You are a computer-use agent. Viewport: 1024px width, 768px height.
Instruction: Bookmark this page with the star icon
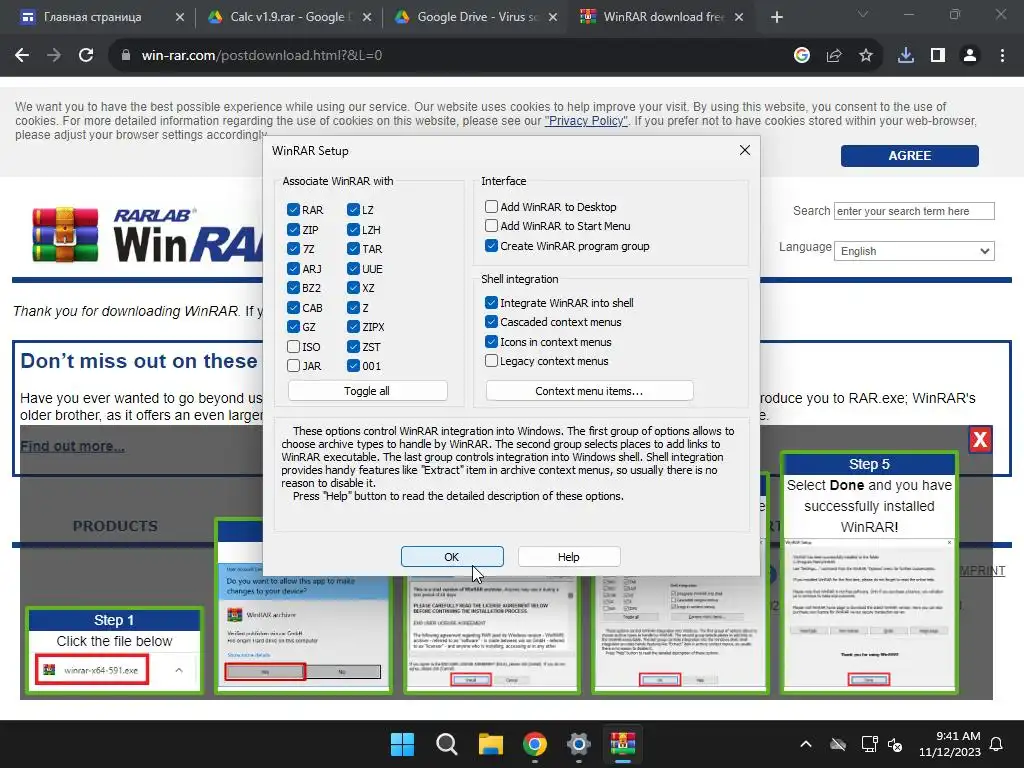point(866,56)
